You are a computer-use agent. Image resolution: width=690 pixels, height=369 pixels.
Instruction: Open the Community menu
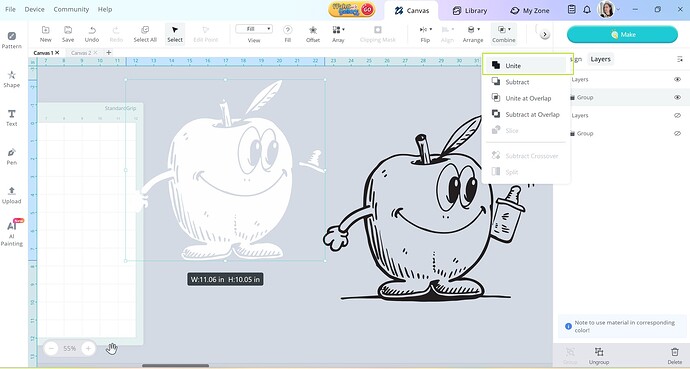point(71,9)
